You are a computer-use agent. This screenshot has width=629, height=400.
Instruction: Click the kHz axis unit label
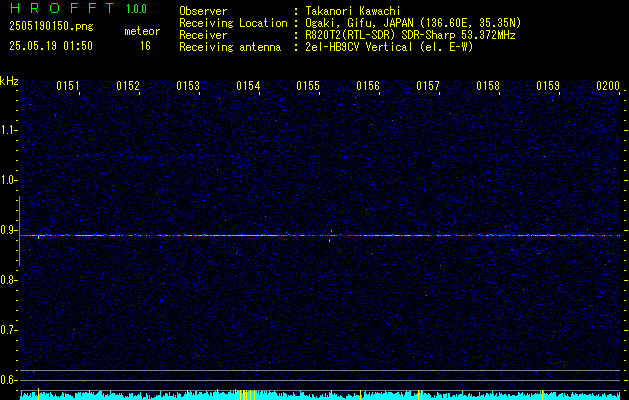tap(9, 81)
